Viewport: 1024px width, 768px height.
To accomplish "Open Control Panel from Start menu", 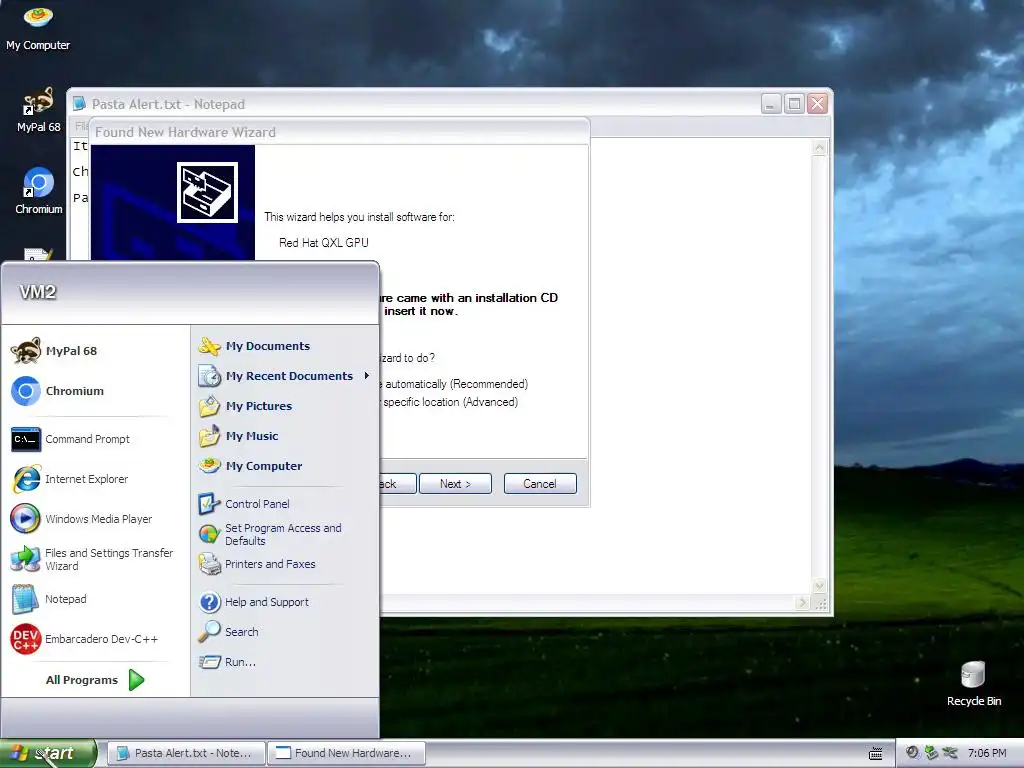I will coord(285,504).
